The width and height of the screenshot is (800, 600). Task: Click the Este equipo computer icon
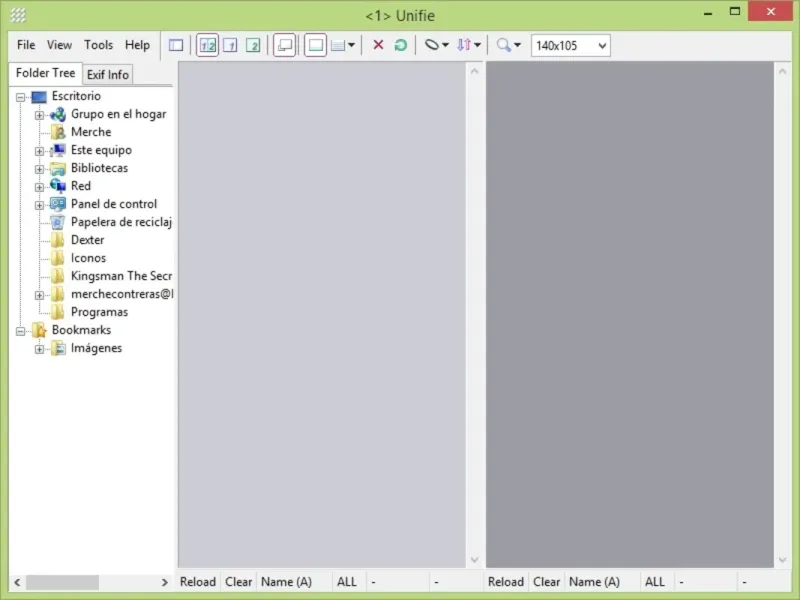(x=58, y=150)
